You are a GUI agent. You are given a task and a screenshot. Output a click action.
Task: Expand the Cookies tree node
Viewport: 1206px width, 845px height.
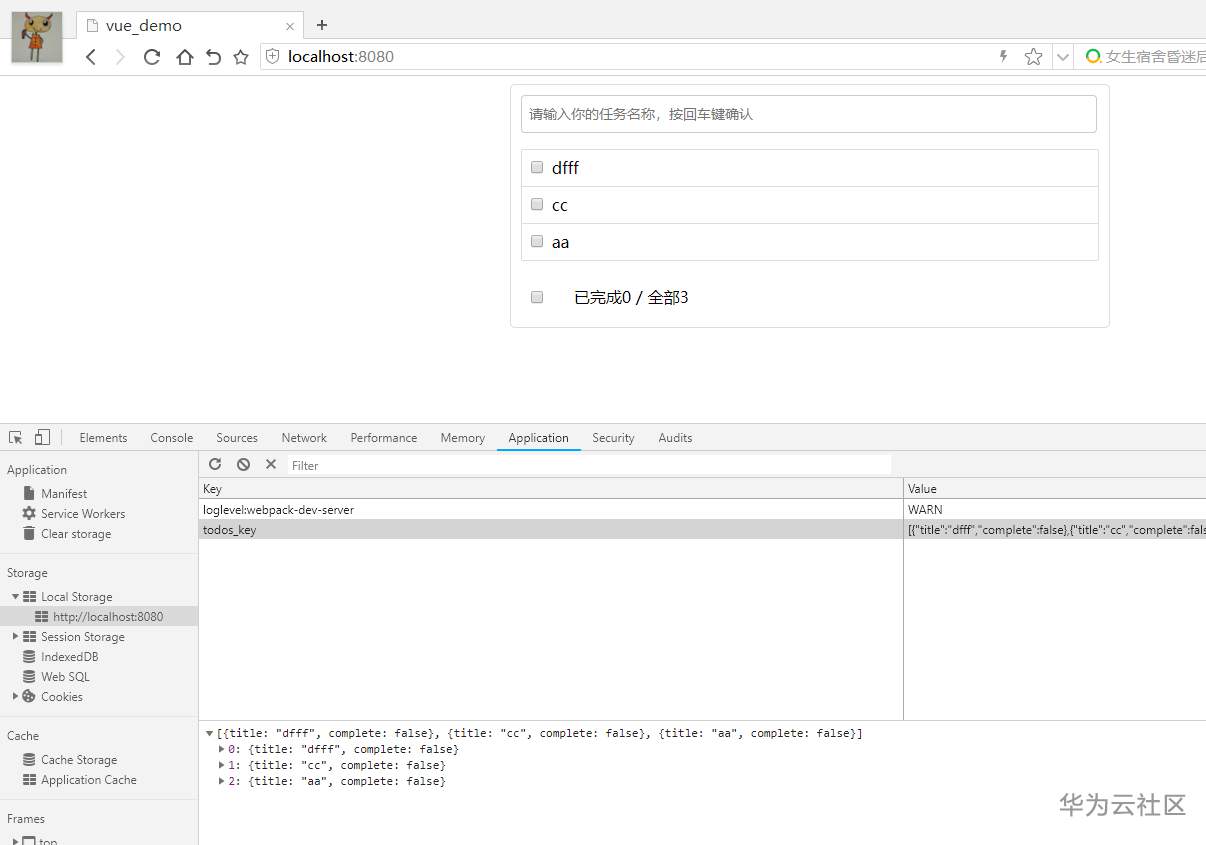pyautogui.click(x=16, y=697)
